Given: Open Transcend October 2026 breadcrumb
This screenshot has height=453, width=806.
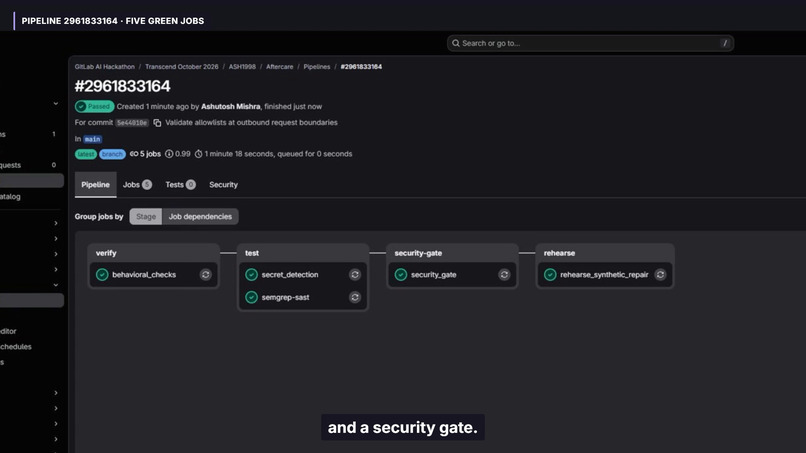Looking at the screenshot, I should [x=181, y=67].
